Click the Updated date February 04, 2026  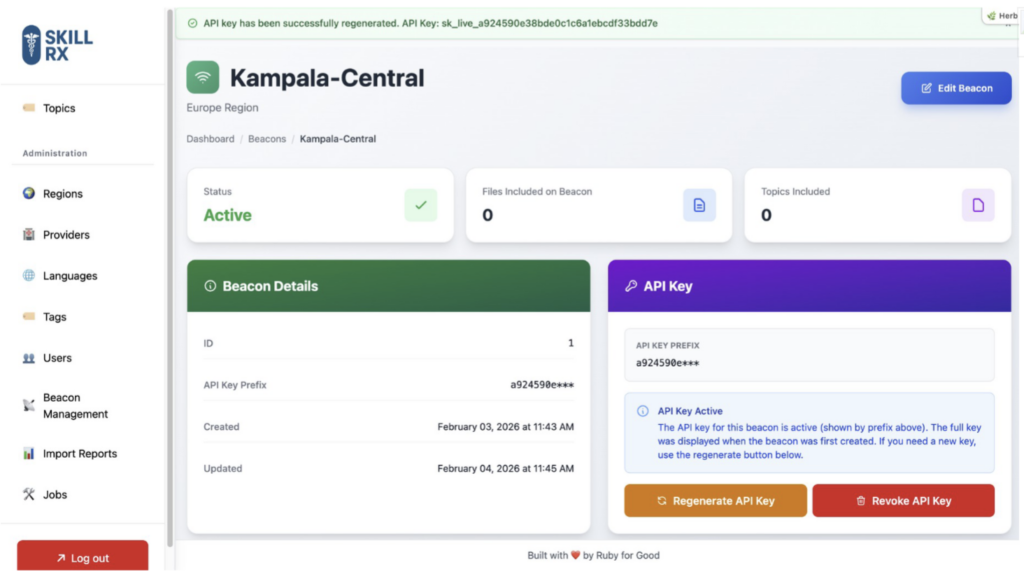click(x=505, y=469)
